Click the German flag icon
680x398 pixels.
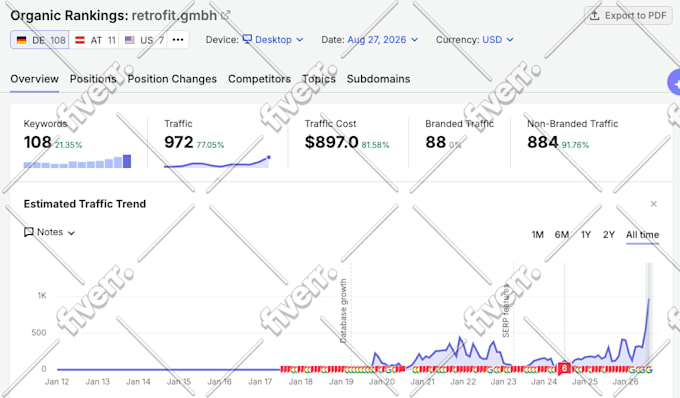21,40
